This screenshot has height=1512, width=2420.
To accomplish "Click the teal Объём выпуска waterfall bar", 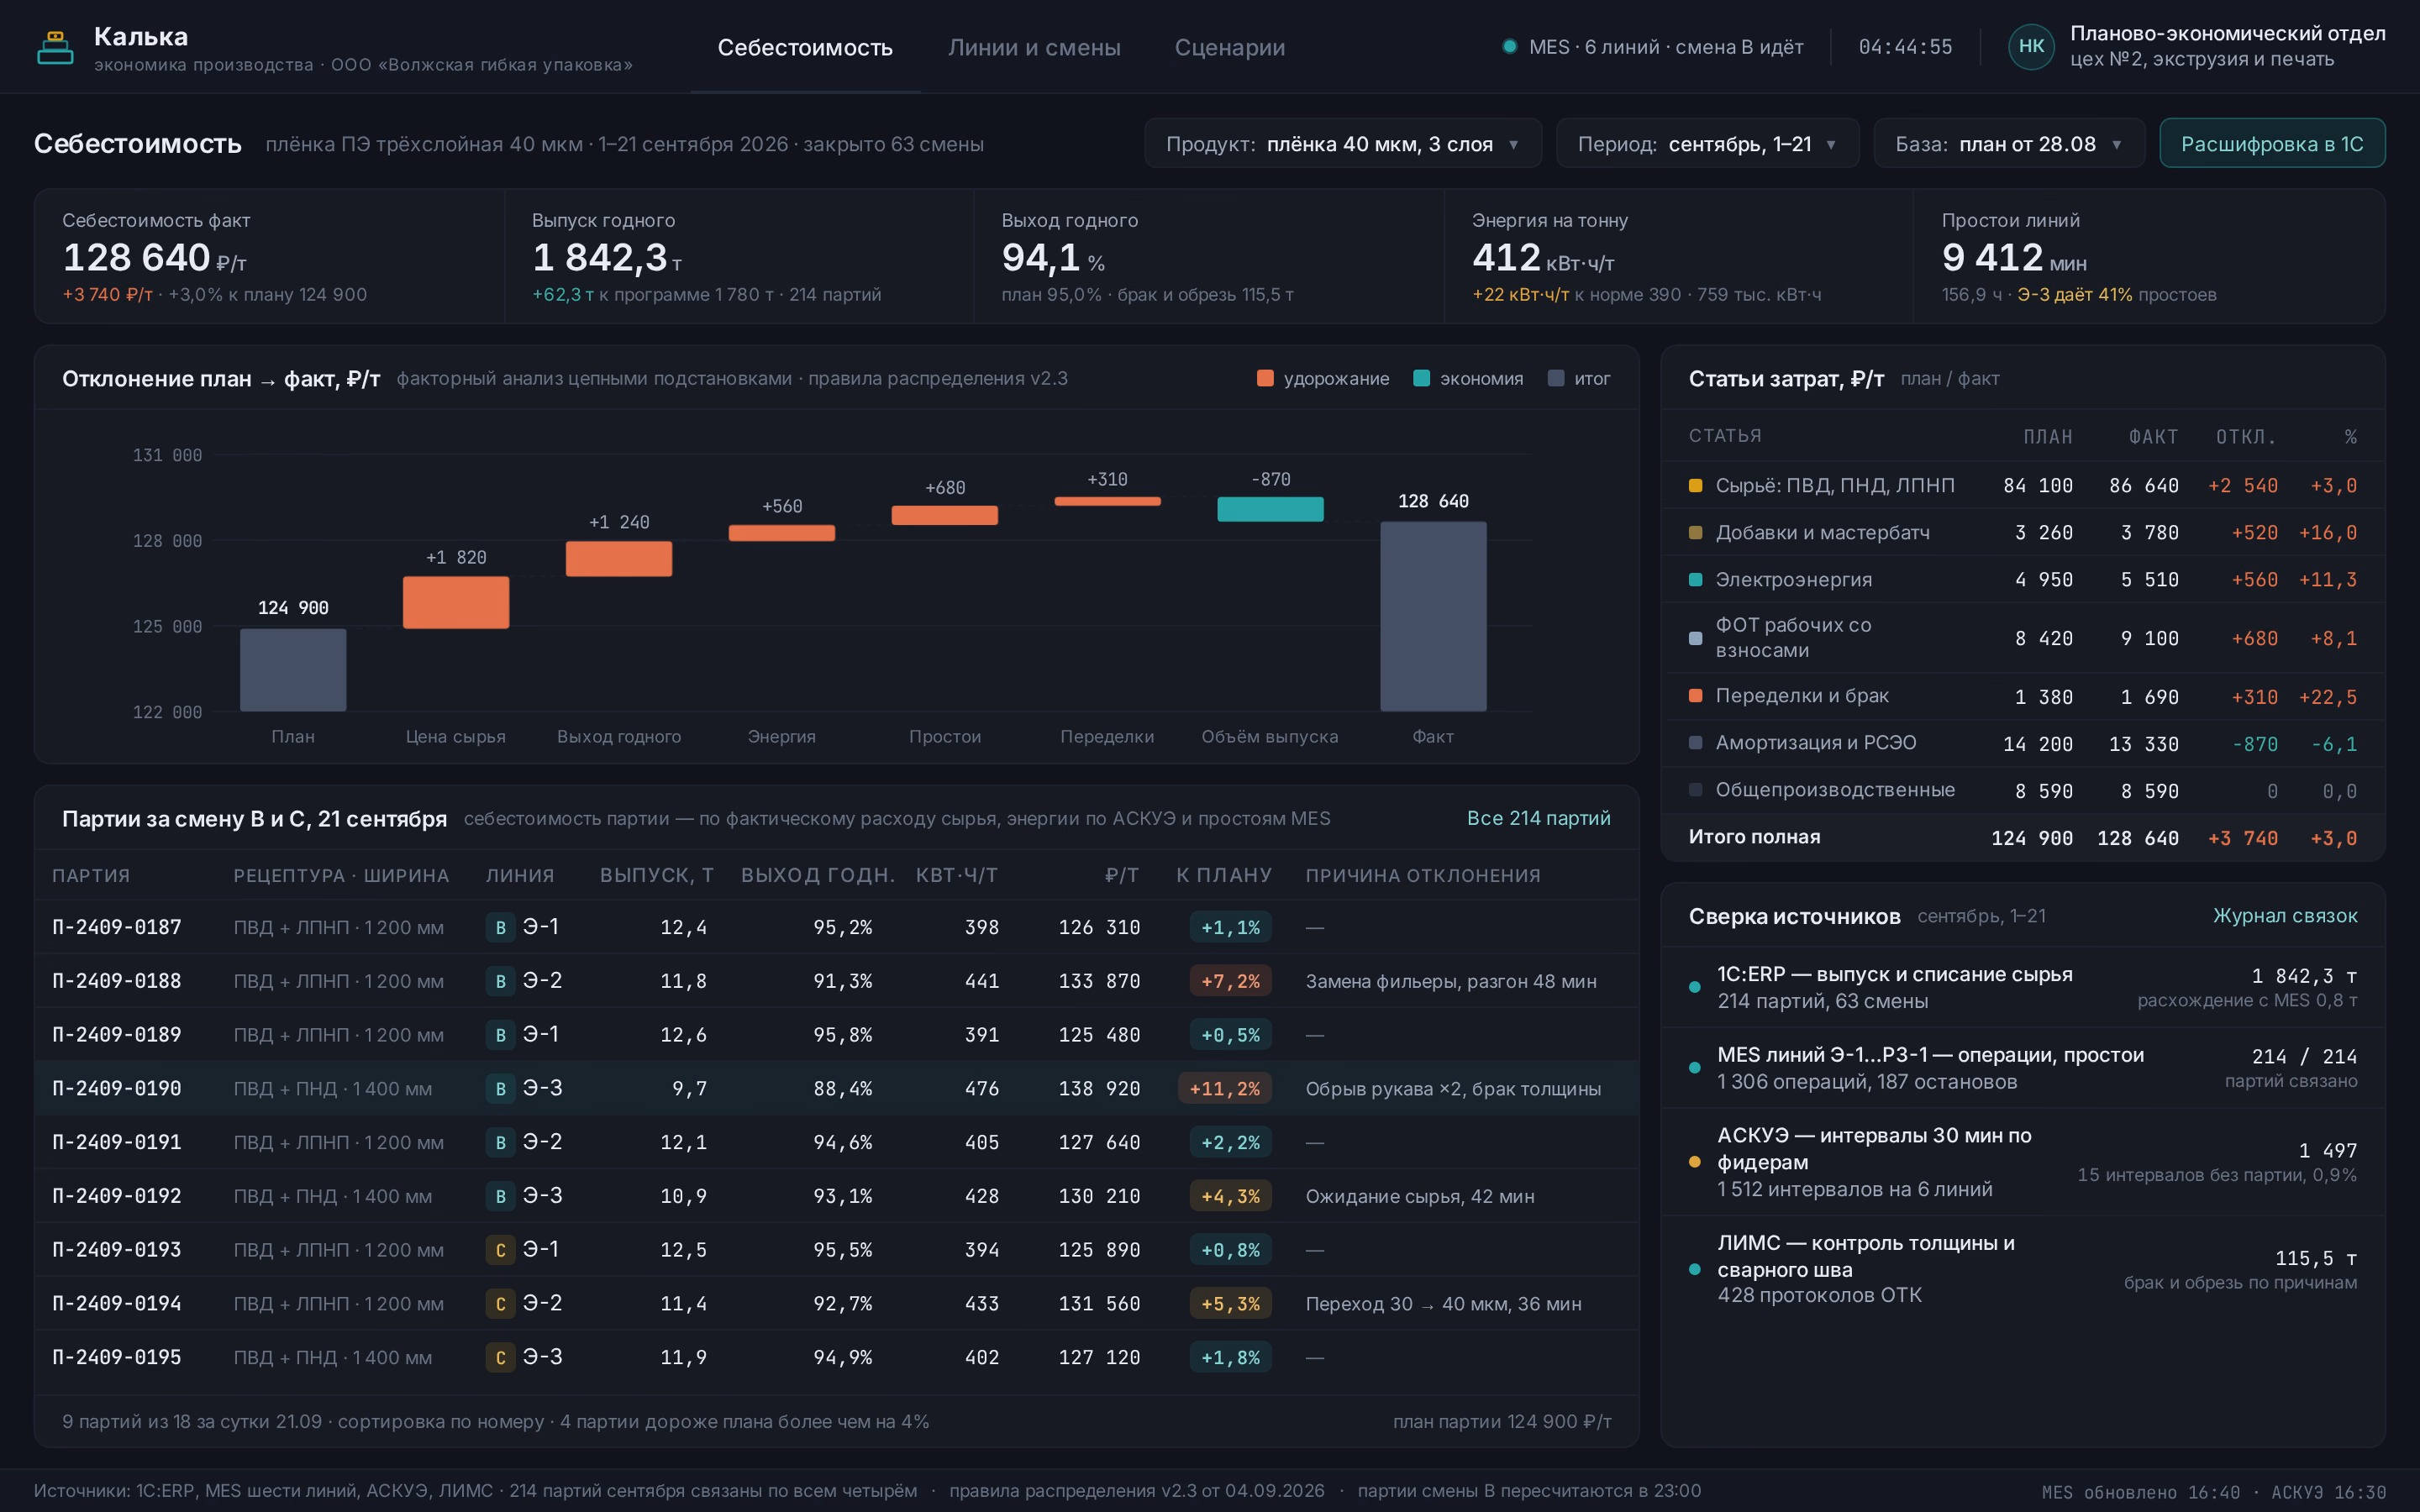I will [1270, 509].
